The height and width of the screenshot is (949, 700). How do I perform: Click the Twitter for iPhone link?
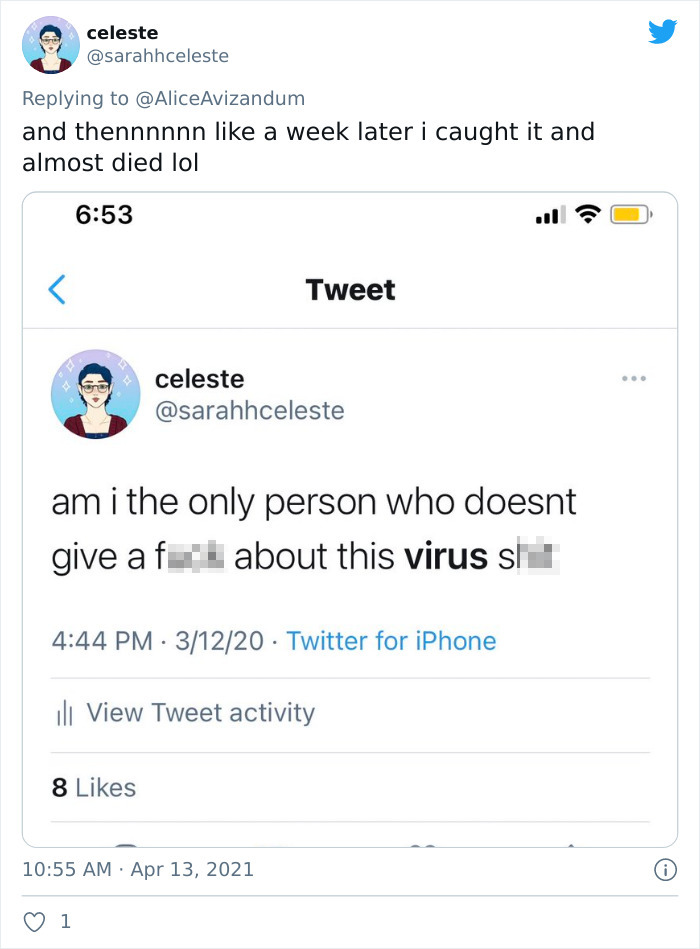391,641
